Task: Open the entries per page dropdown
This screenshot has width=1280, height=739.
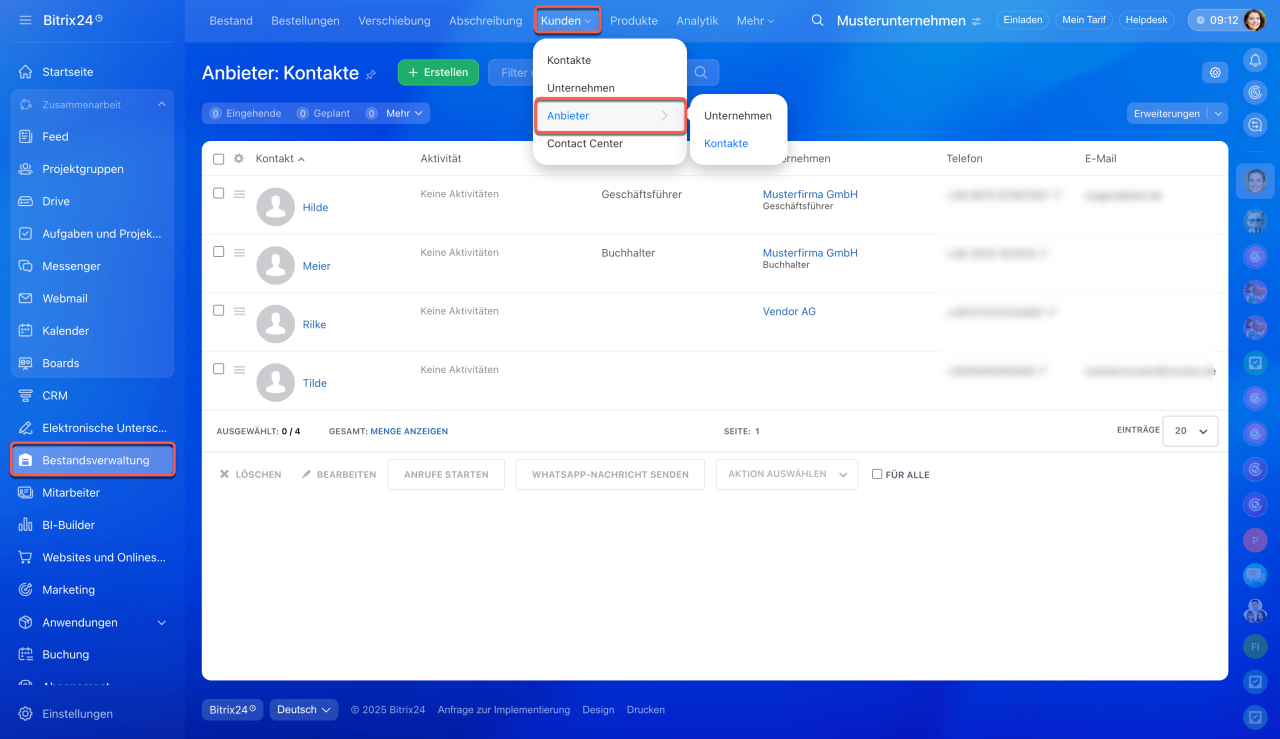Action: 1190,430
